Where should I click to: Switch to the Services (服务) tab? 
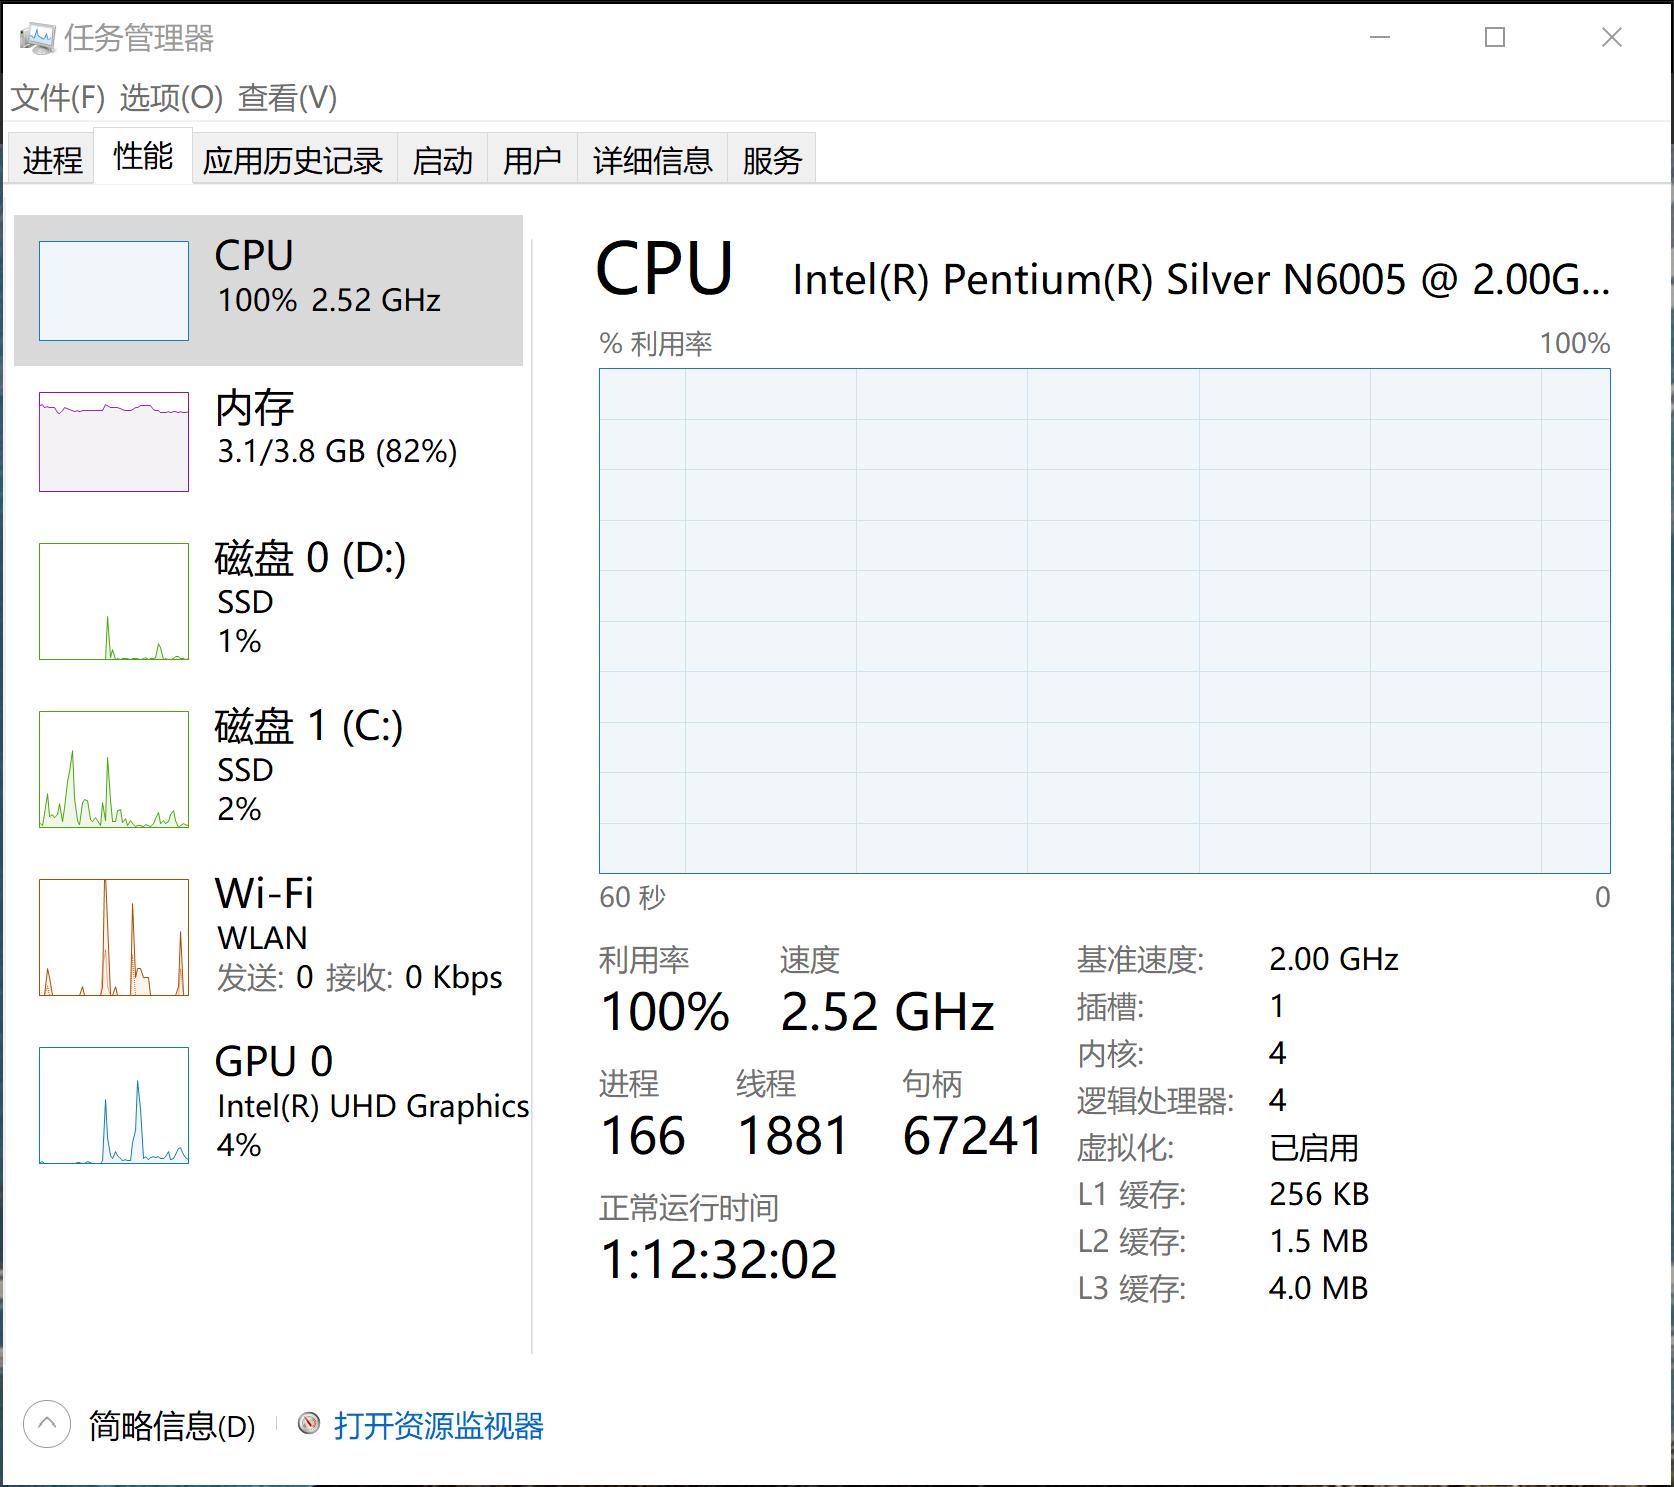point(772,160)
